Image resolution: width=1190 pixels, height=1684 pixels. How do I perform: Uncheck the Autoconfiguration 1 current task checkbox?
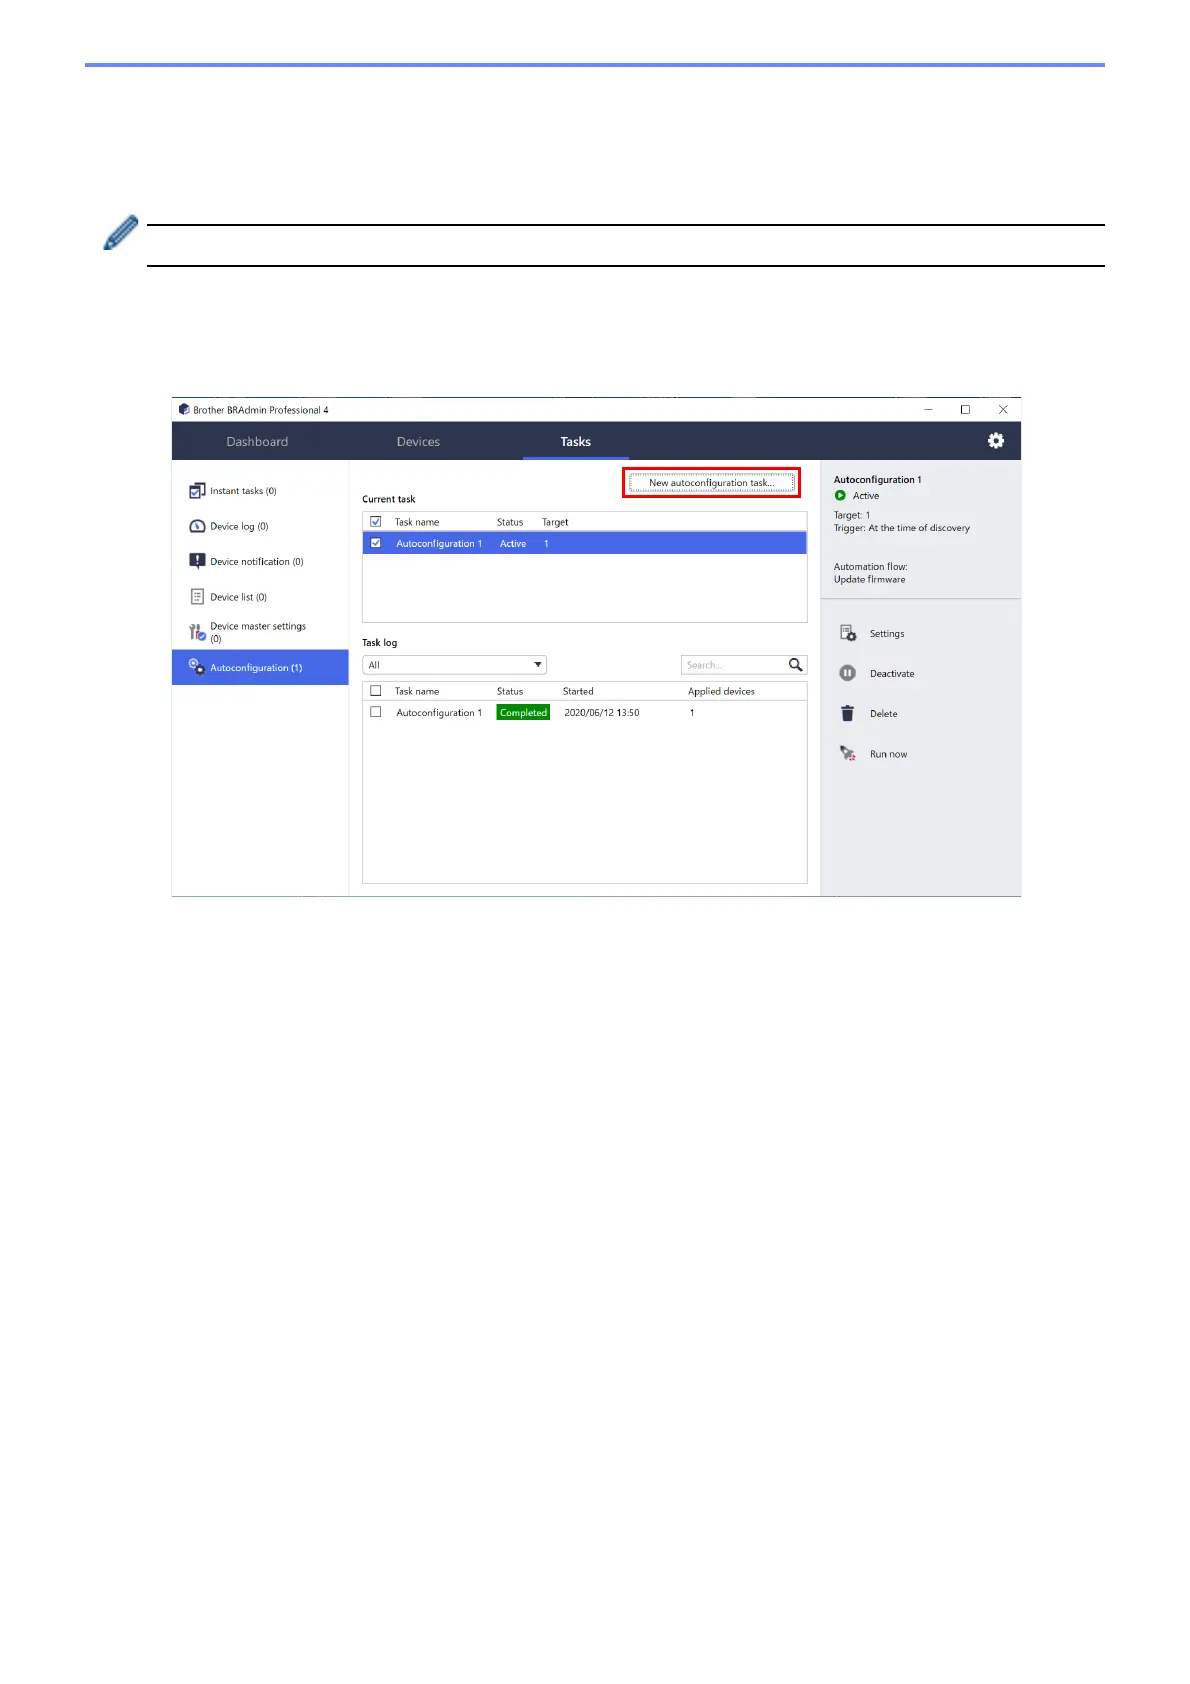[x=376, y=544]
